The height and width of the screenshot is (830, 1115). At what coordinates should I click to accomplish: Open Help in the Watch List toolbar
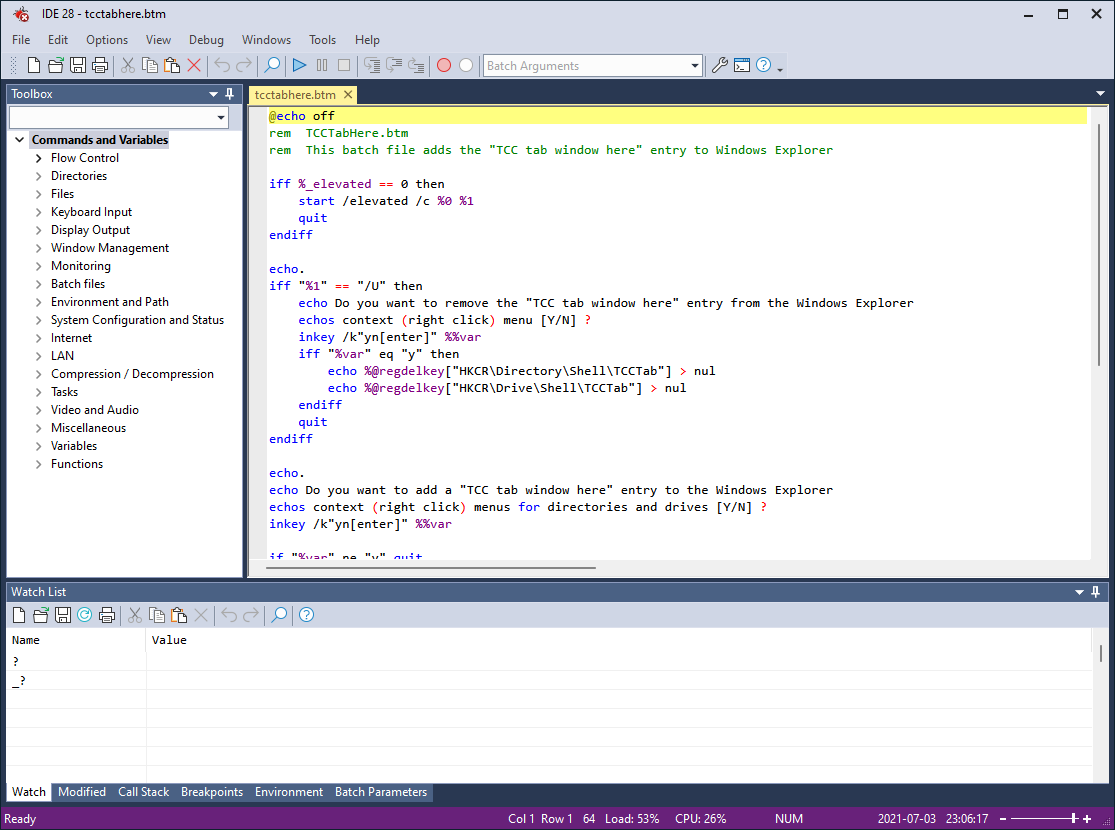tap(306, 615)
